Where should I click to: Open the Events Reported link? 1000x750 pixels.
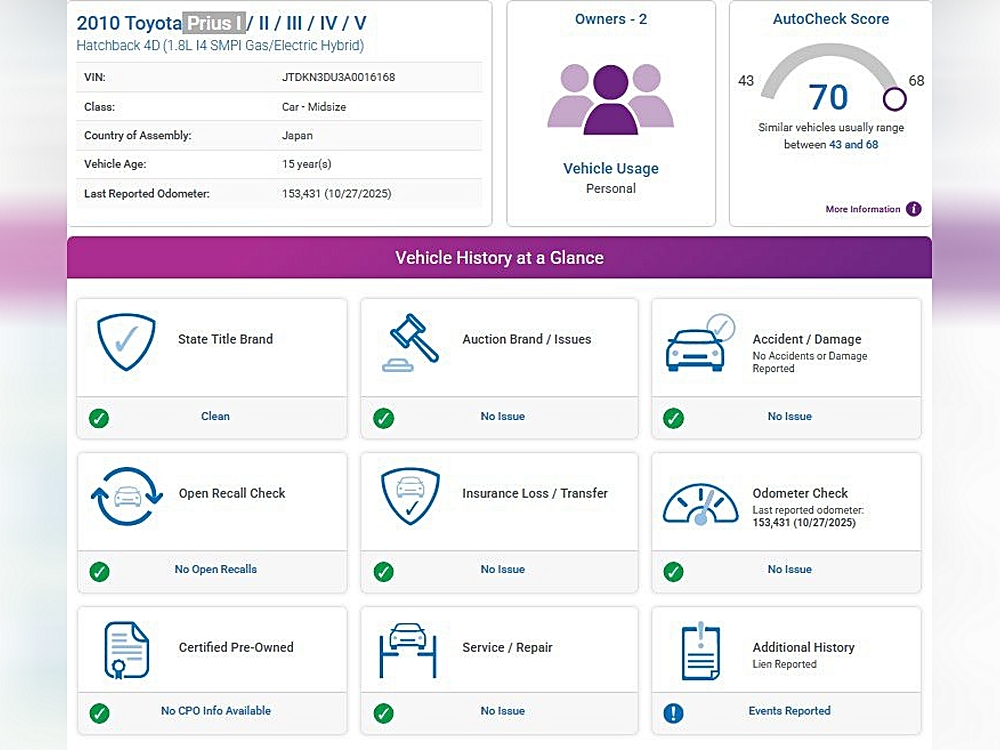(789, 711)
